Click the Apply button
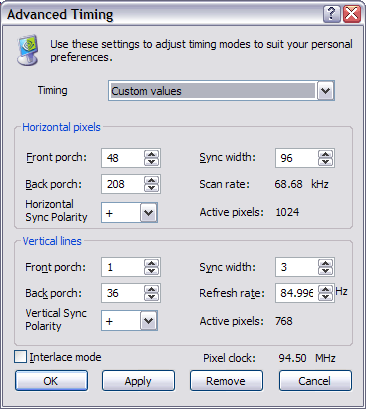The height and width of the screenshot is (409, 366). 138,380
